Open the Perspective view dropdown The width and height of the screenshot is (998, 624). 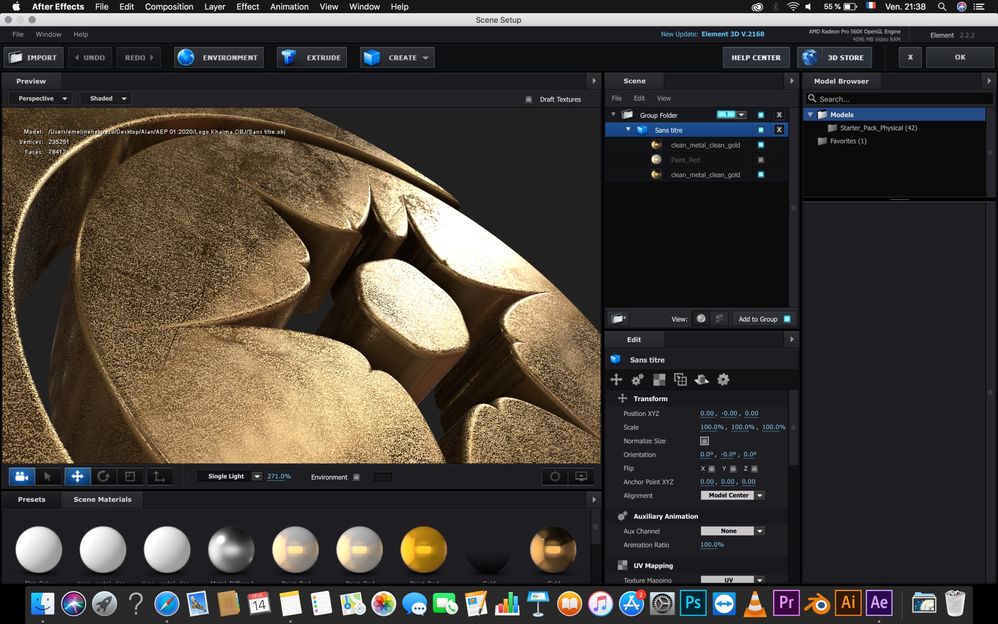click(42, 99)
